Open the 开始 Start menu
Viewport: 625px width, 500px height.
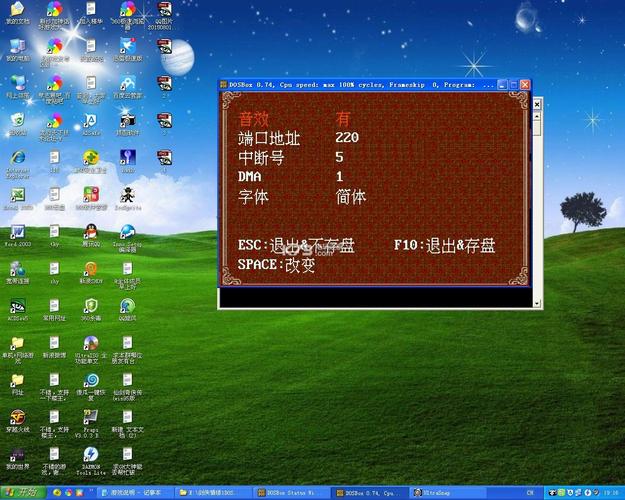coord(23,492)
